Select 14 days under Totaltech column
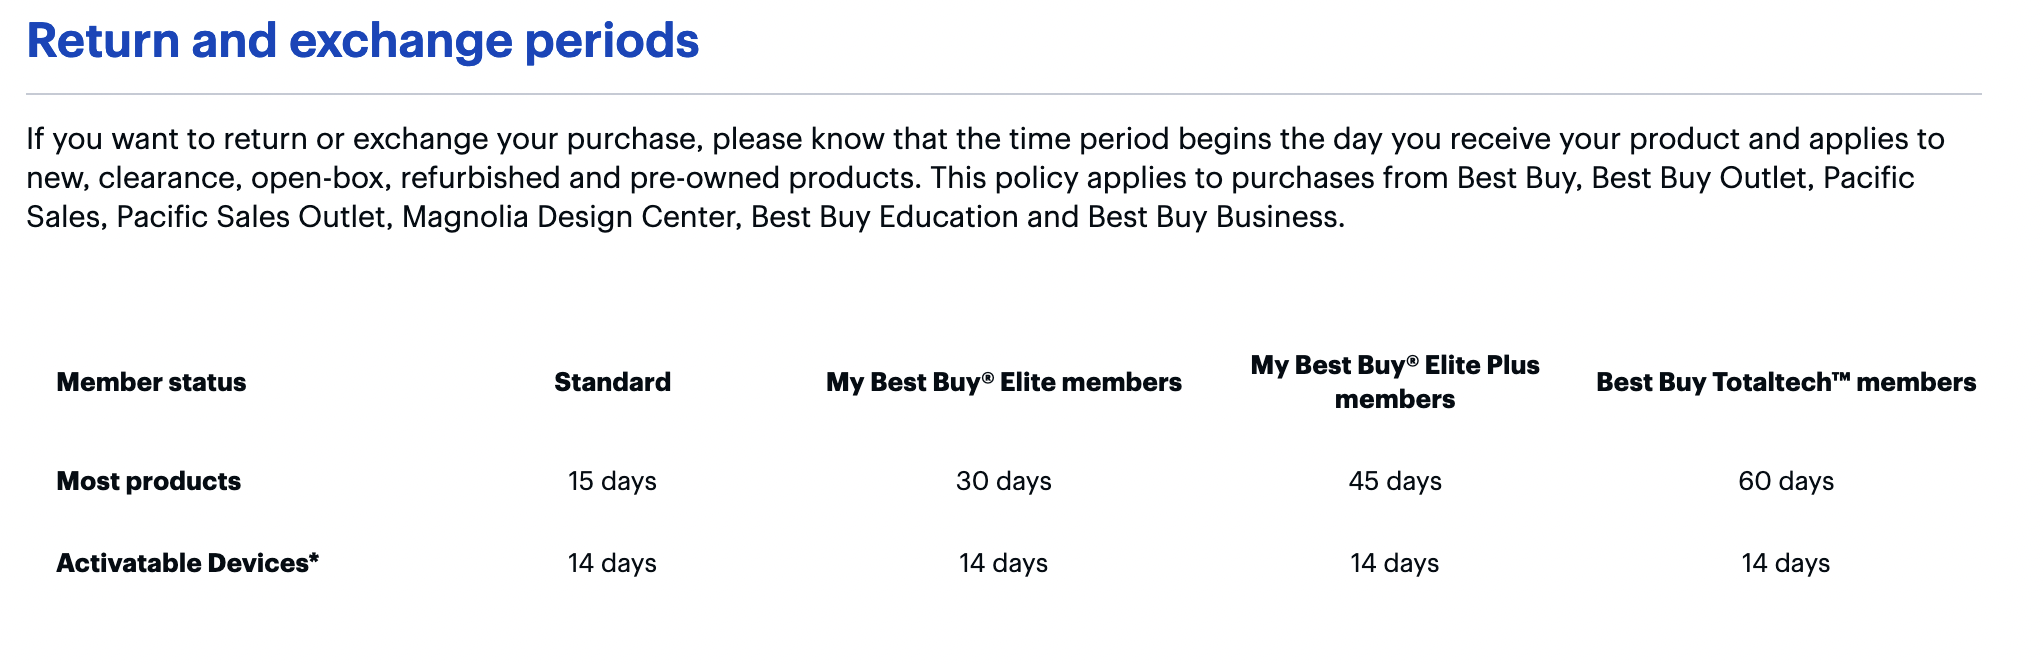Screen dimensions: 2044x664 click(1785, 563)
